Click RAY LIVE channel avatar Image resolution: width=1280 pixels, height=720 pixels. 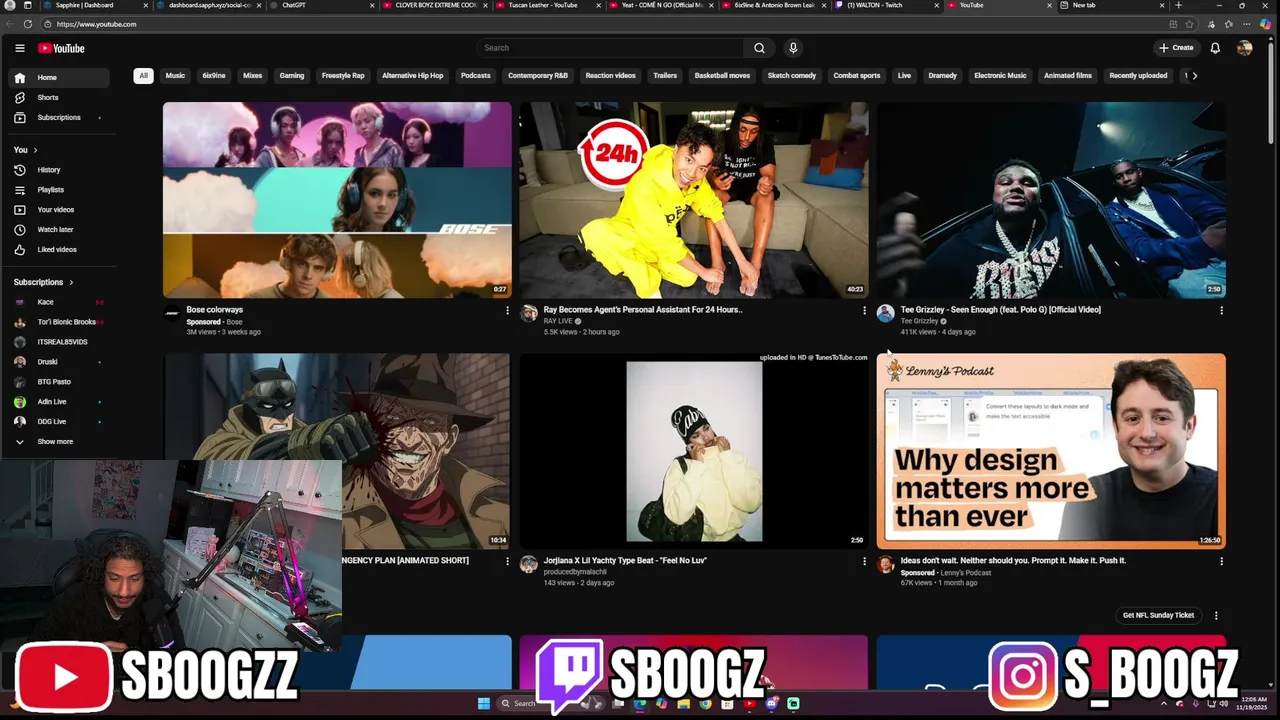(x=529, y=314)
